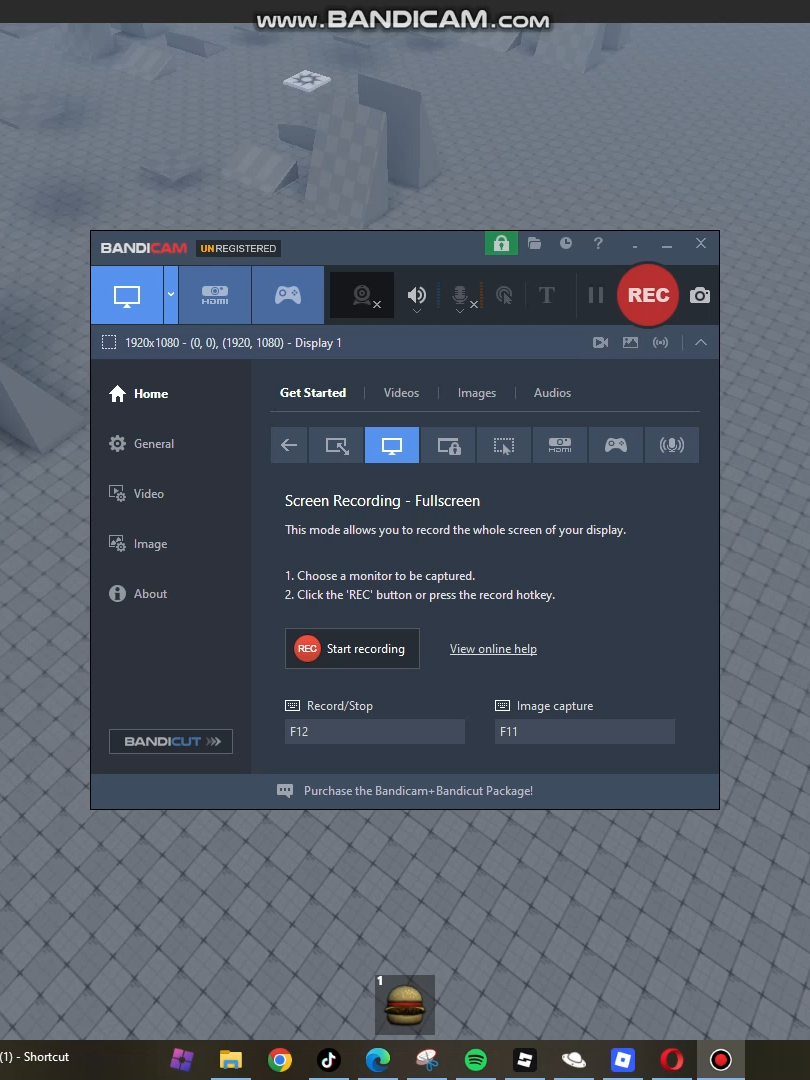810x1080 pixels.
Task: Take a screenshot with the camera icon
Action: point(700,295)
